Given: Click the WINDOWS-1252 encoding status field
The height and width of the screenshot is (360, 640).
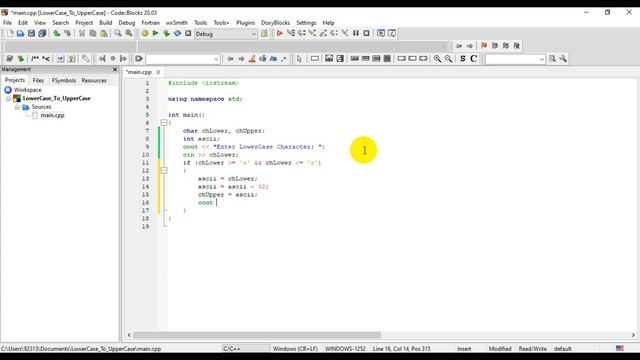Looking at the screenshot, I should [345, 349].
